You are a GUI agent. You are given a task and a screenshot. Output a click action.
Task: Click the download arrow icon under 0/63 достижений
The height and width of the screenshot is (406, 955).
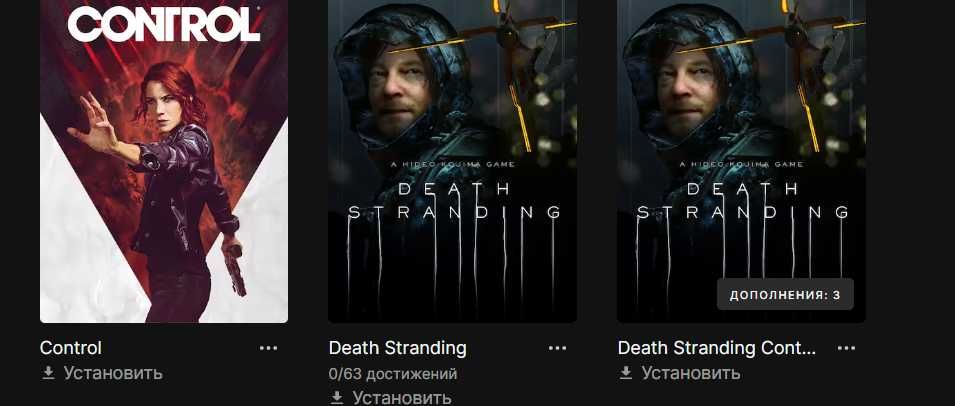(337, 398)
